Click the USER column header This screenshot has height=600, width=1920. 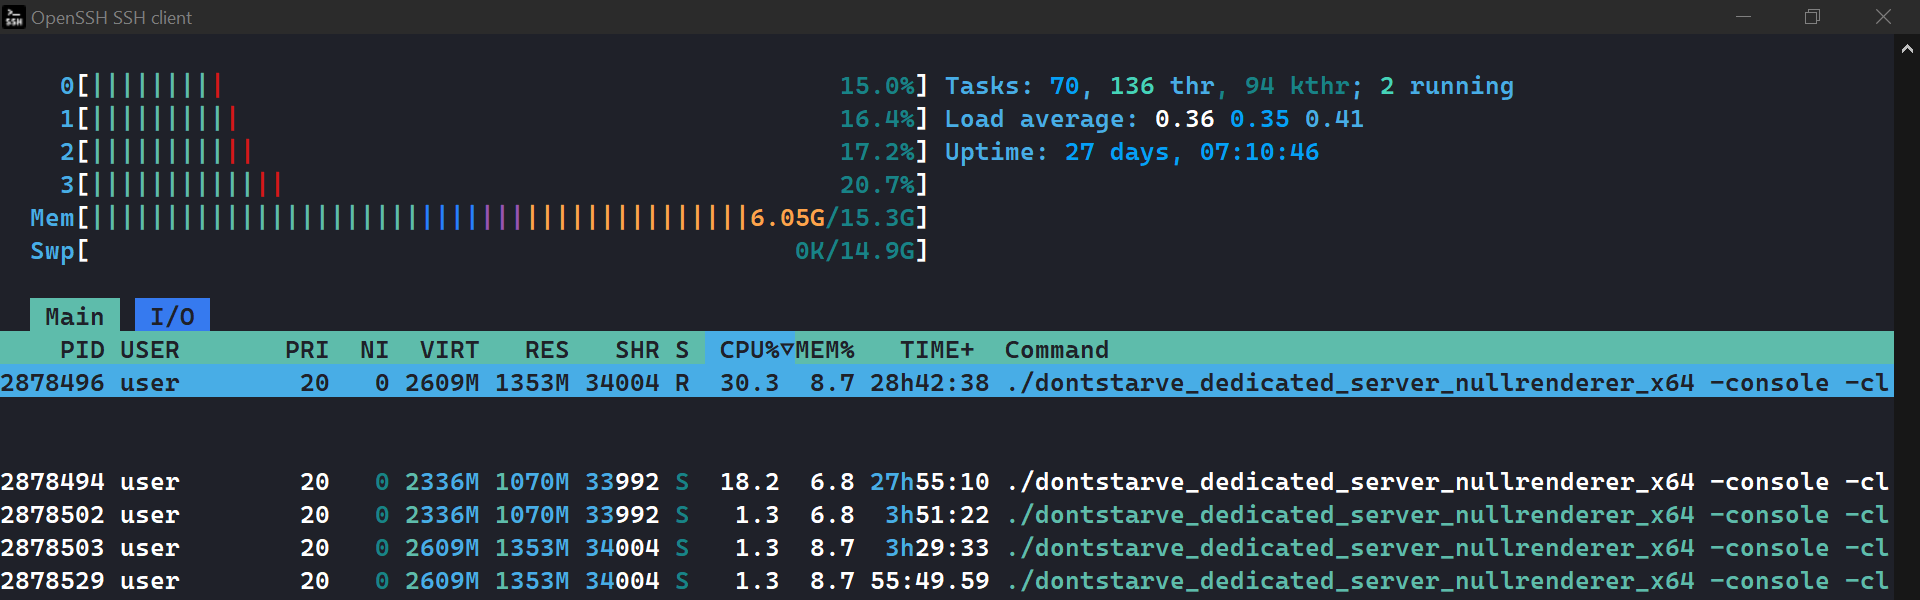150,350
